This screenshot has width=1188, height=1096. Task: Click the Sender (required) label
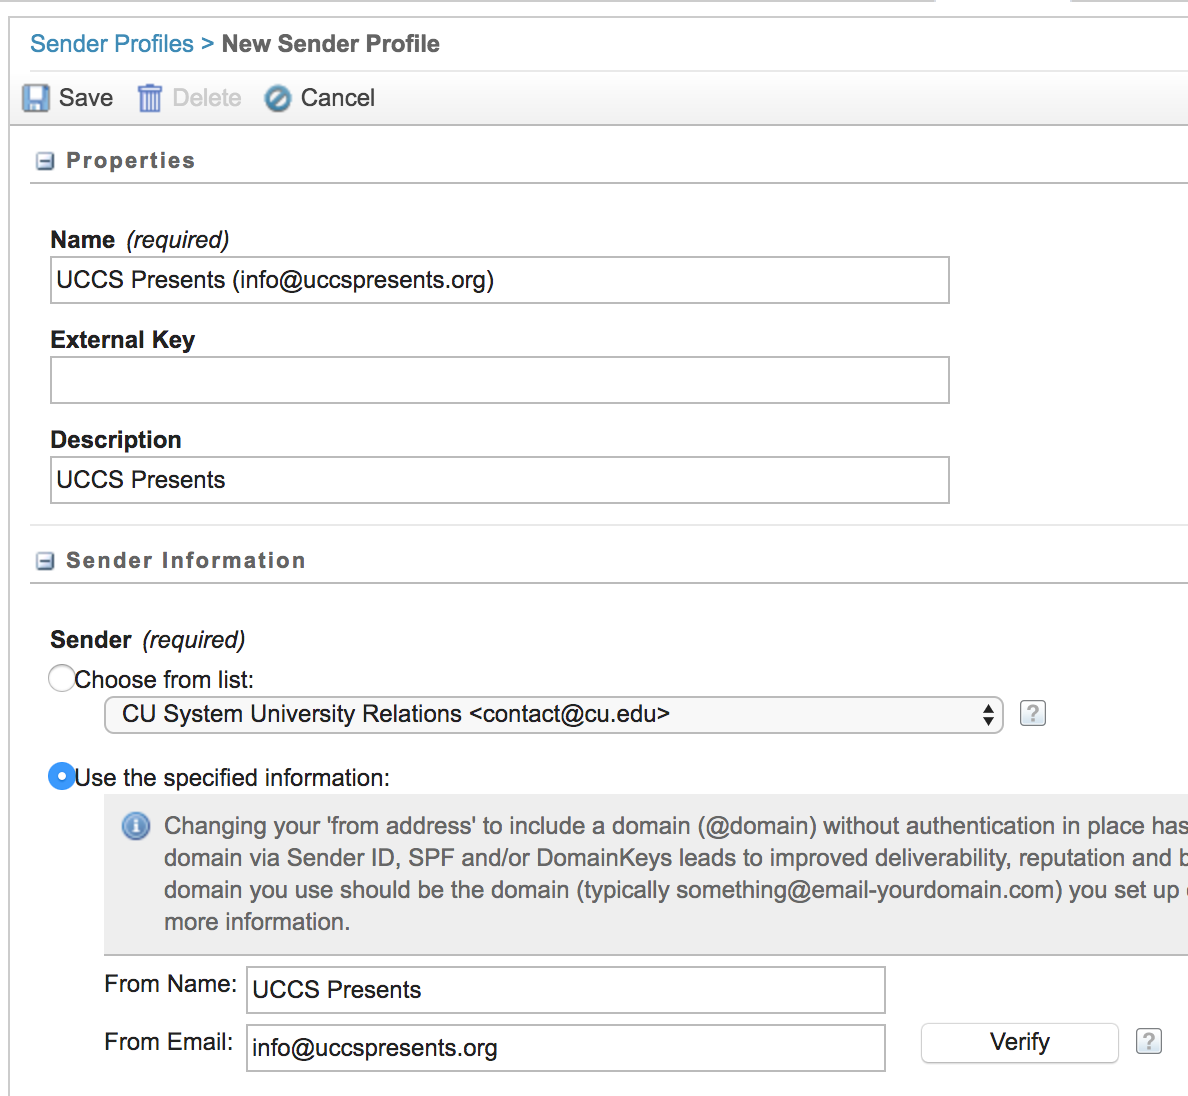[x=148, y=640]
